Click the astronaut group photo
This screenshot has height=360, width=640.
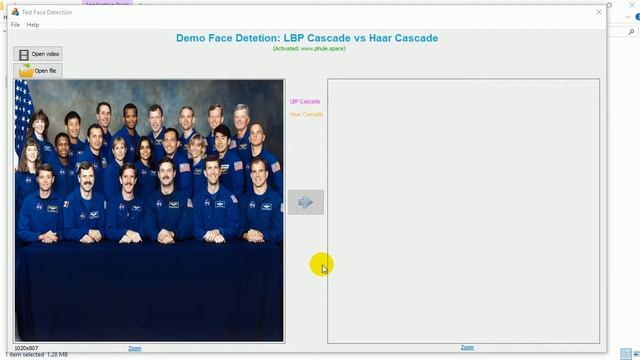coord(149,210)
